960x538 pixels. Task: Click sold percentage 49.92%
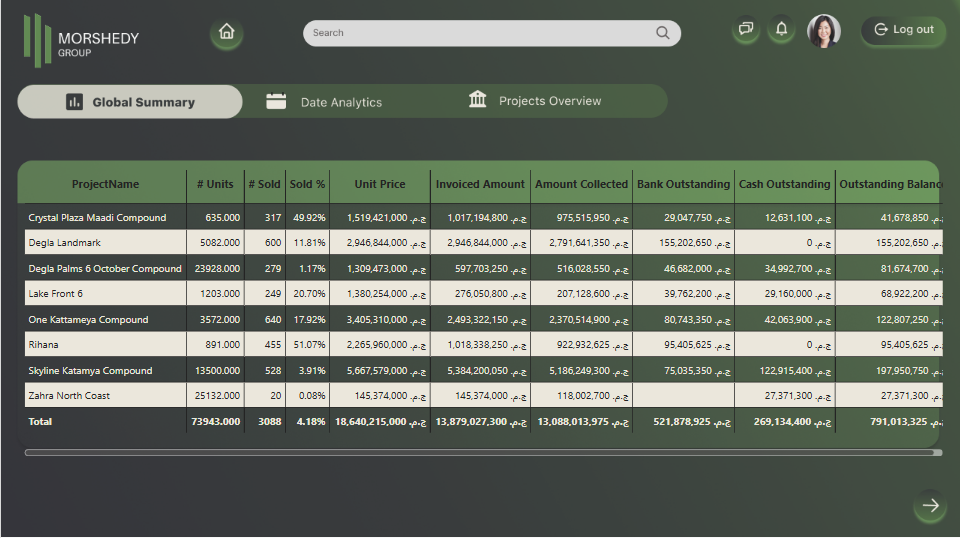coord(309,218)
